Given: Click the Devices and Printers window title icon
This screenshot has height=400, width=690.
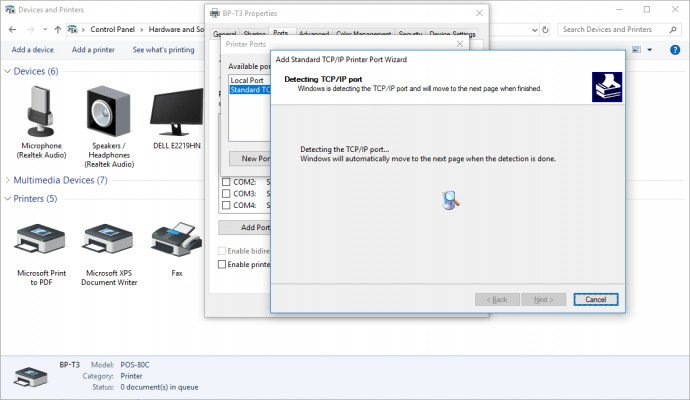Looking at the screenshot, I should click(10, 9).
